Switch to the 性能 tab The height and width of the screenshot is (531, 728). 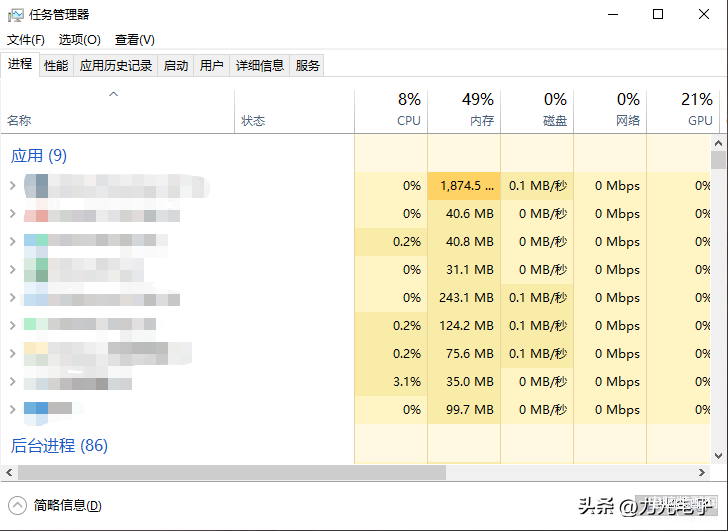pos(56,66)
